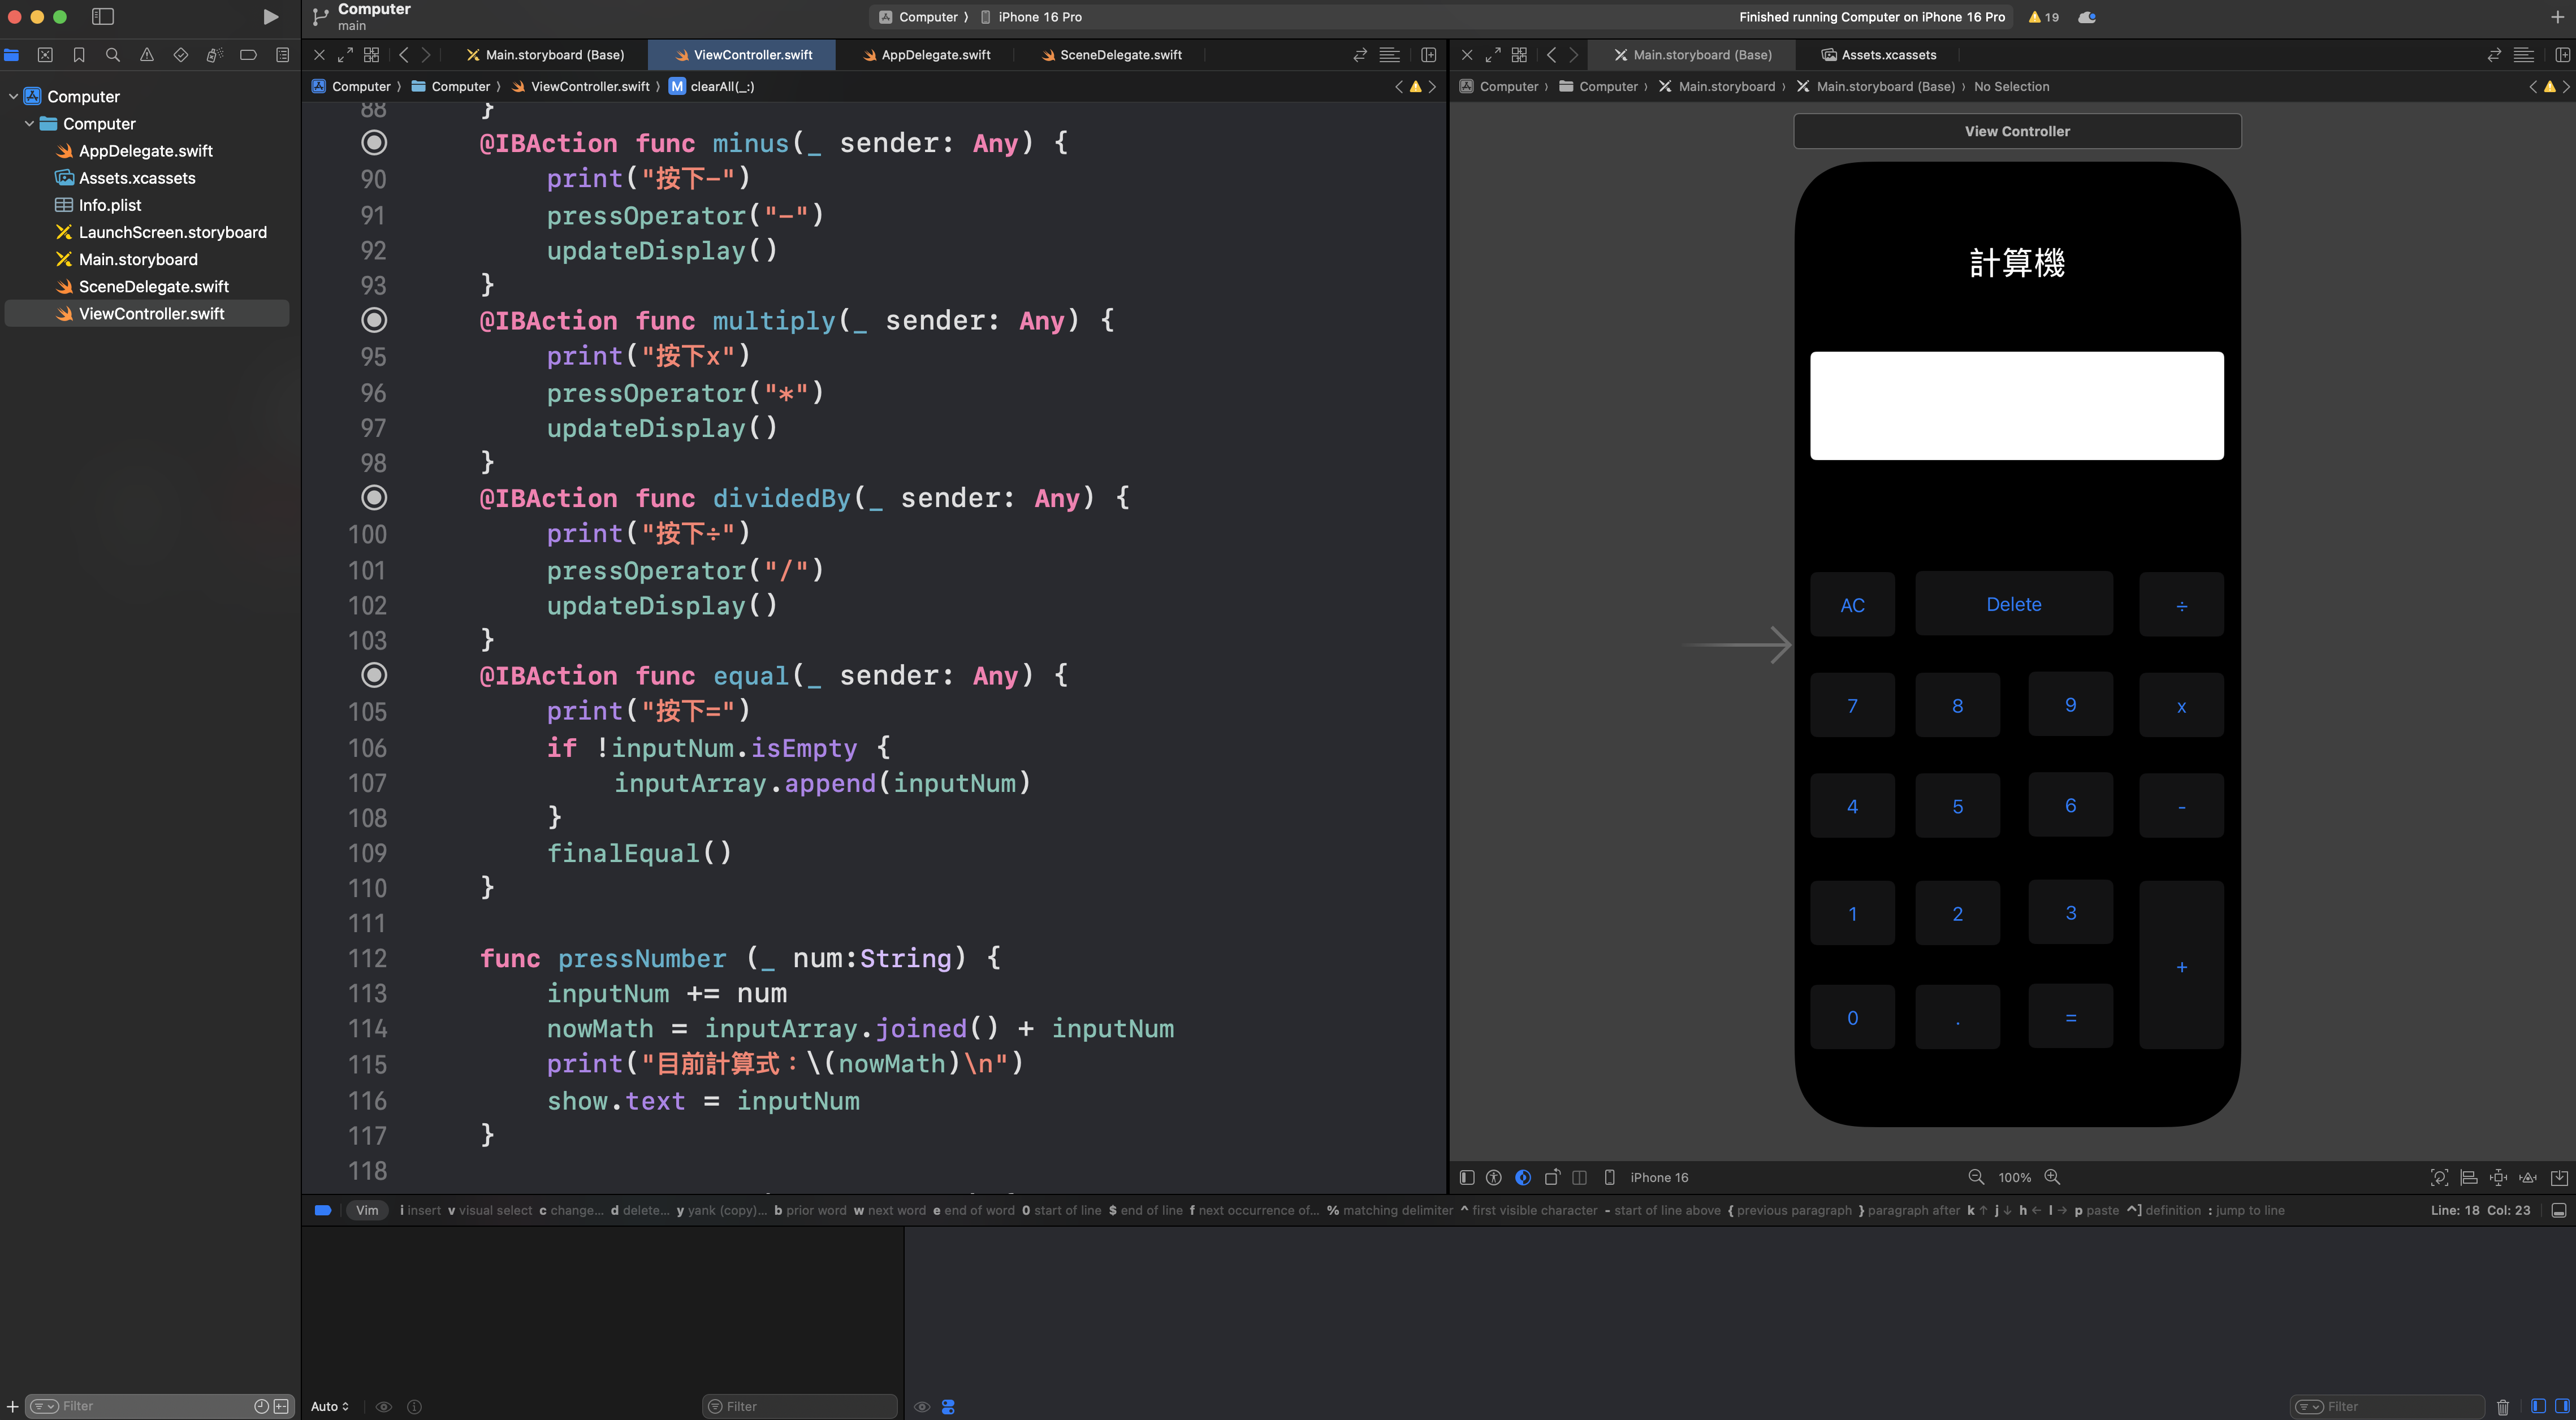The width and height of the screenshot is (2576, 1420).
Task: Clear the console with the trash icon
Action: pos(2502,1406)
